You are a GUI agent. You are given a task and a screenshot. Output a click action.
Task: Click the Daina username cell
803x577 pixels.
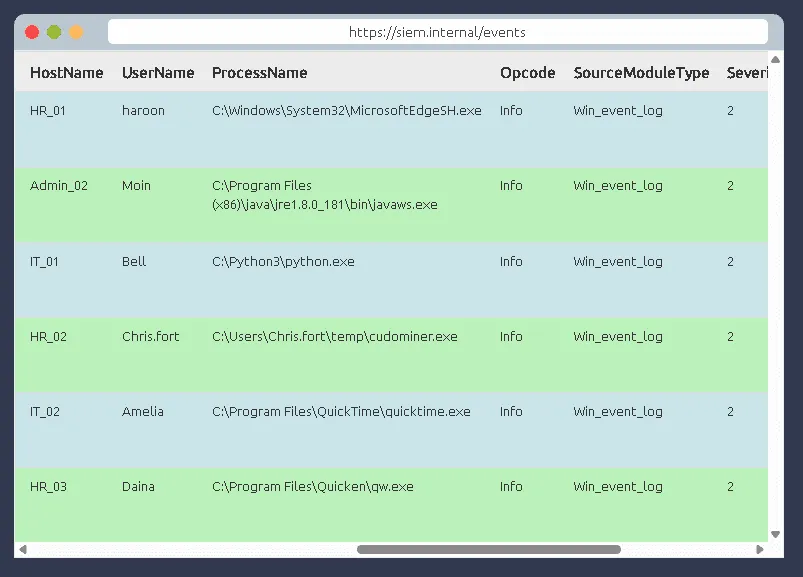click(x=138, y=487)
